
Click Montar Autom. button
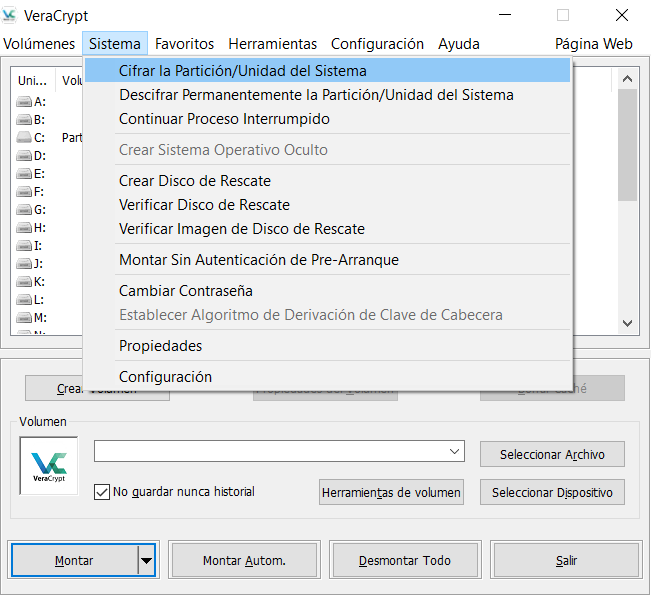[244, 560]
